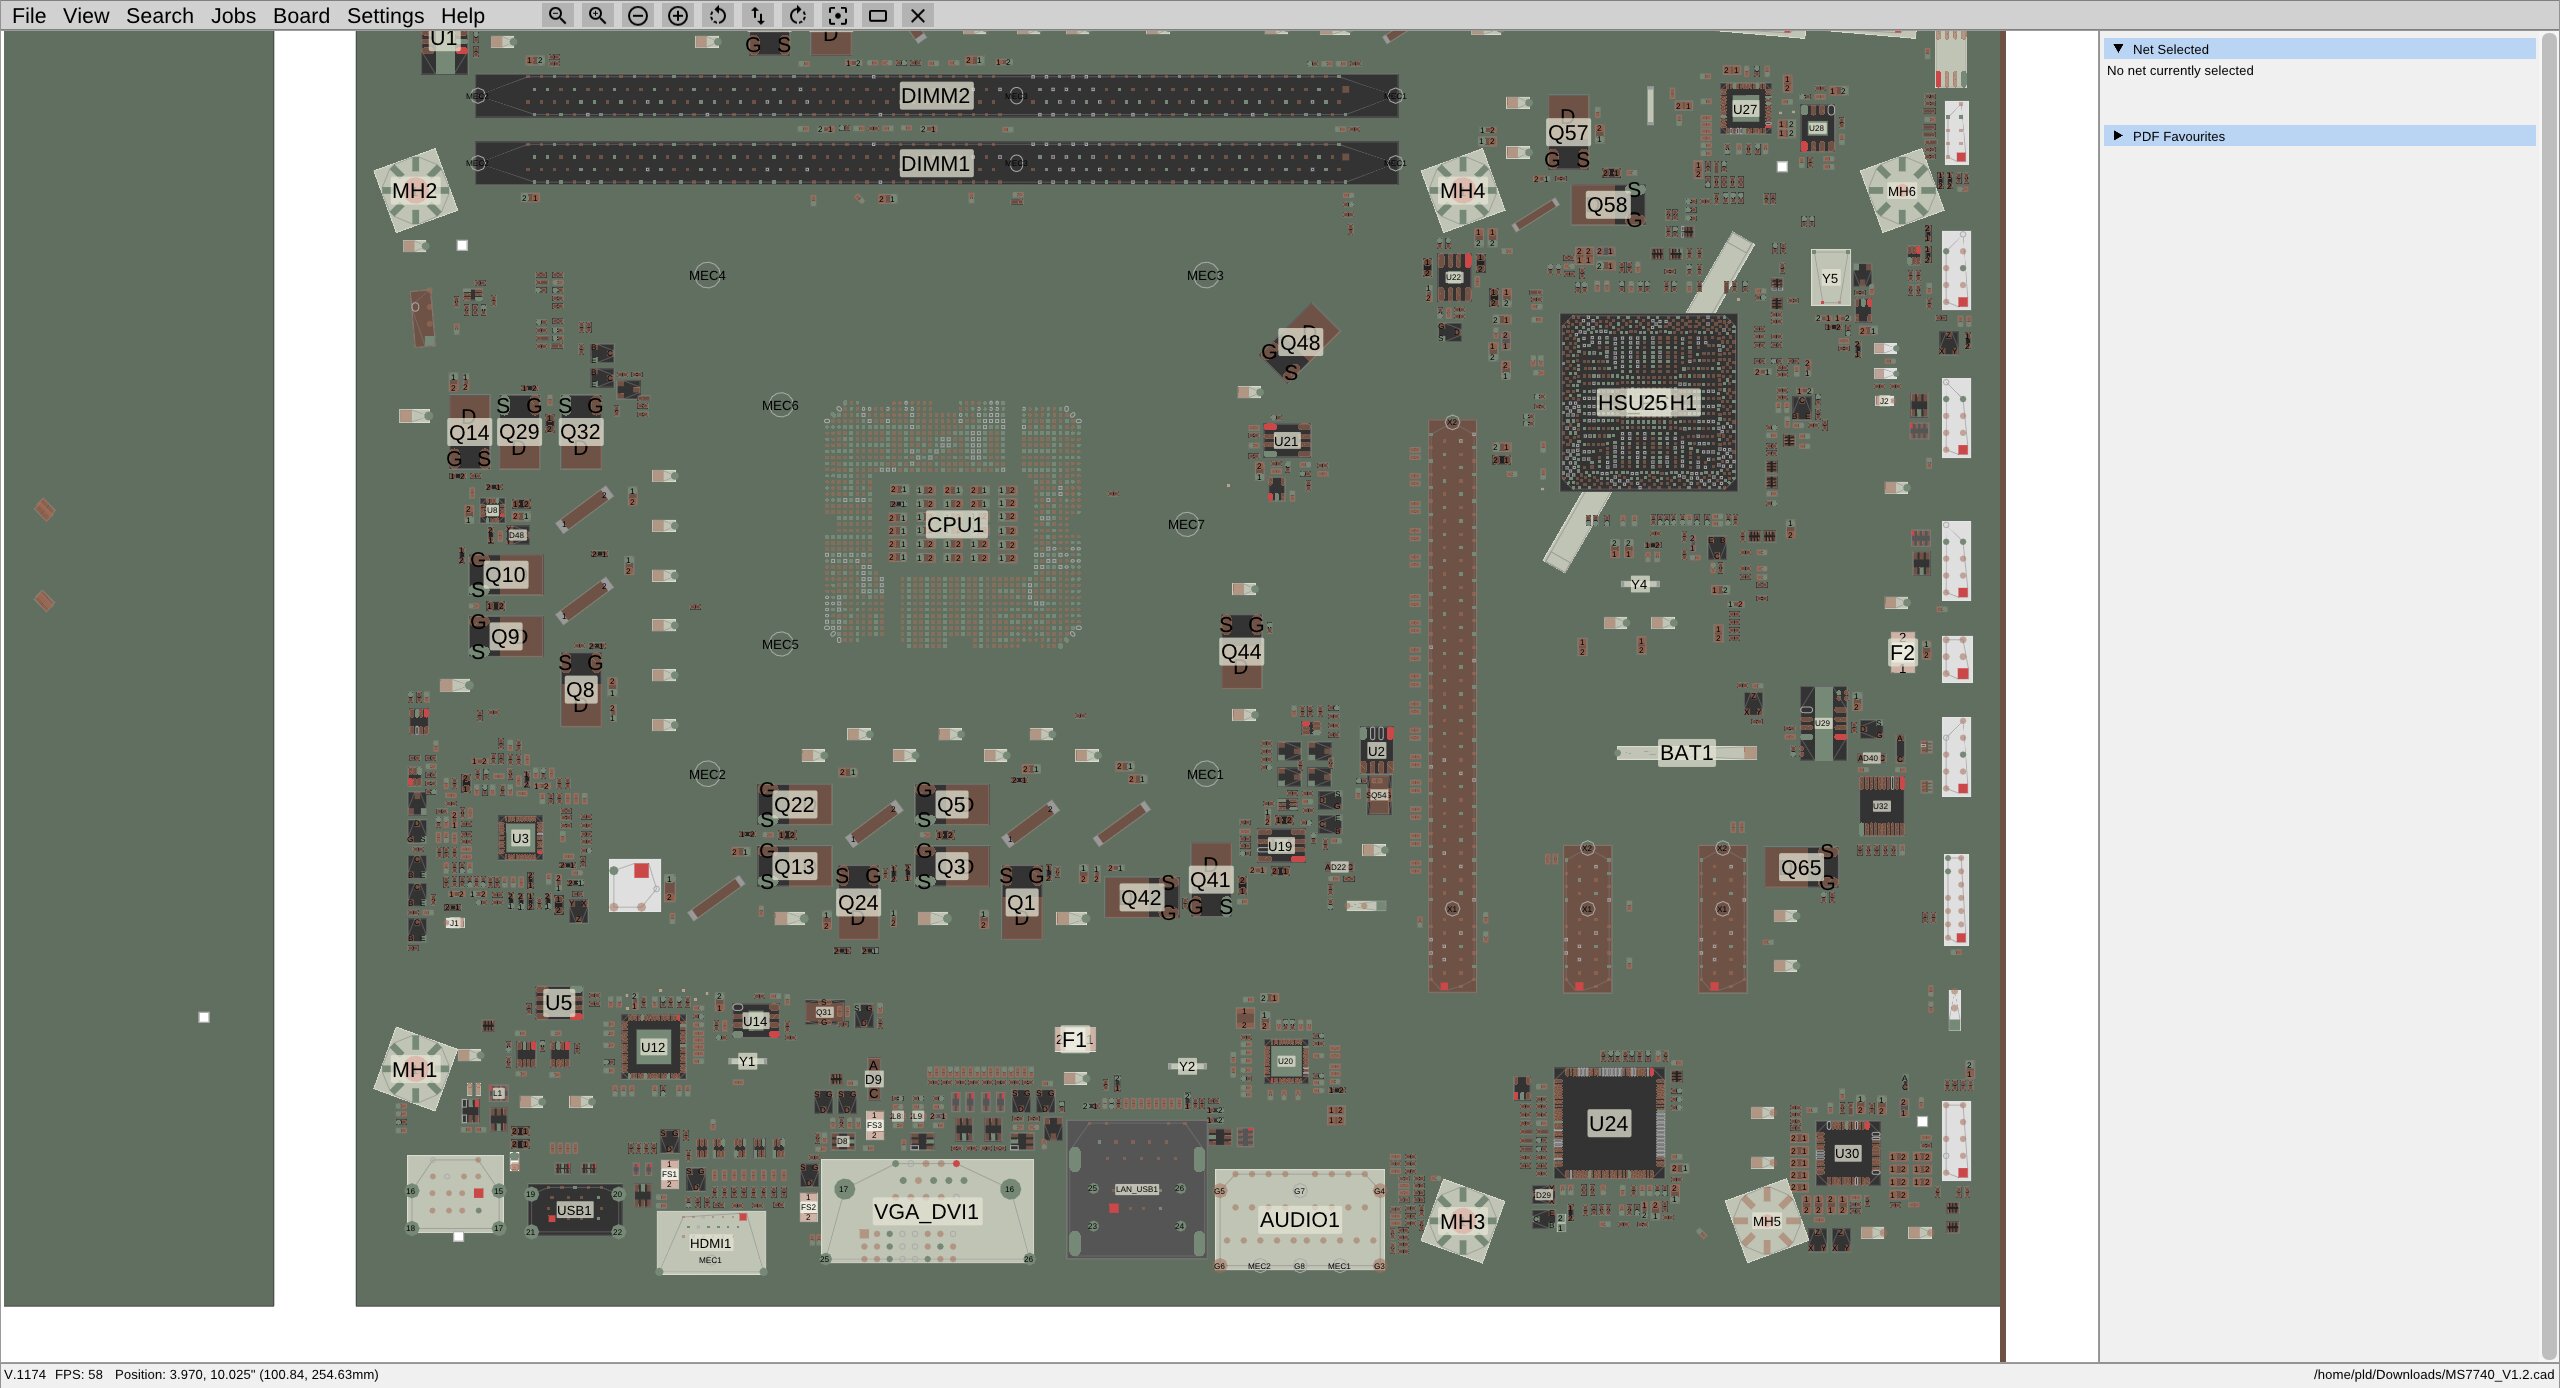Flip the board using the up-down arrows icon

click(x=758, y=16)
